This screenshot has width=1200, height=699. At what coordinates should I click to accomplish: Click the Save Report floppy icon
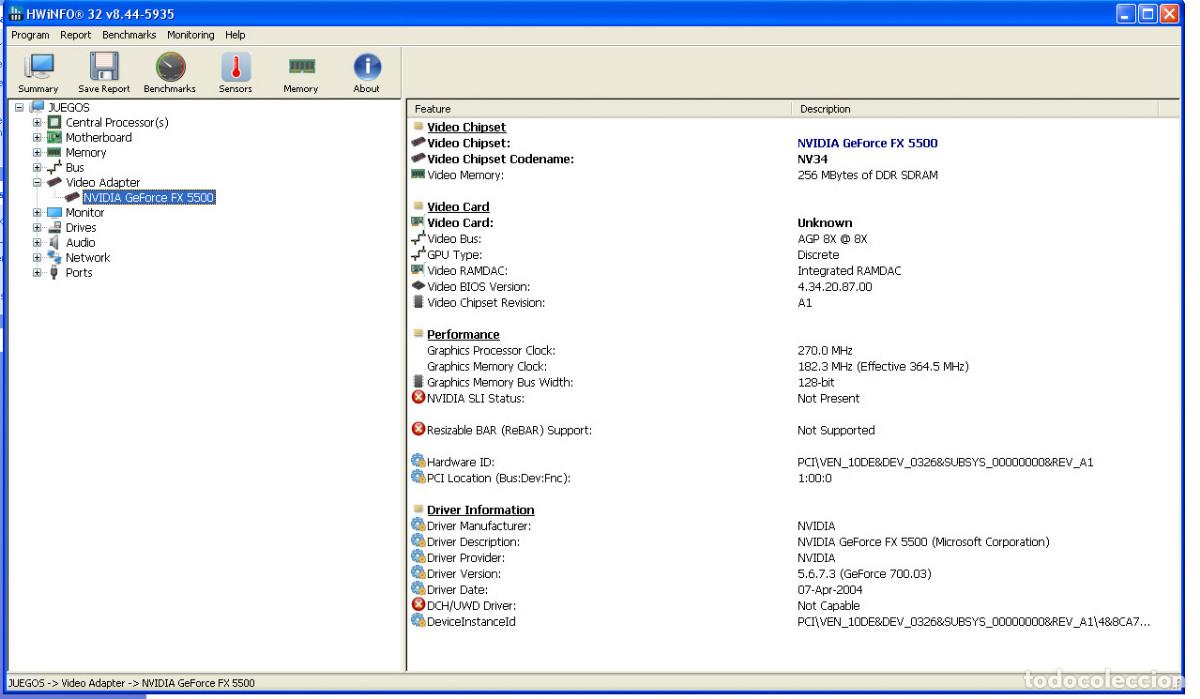pyautogui.click(x=104, y=67)
